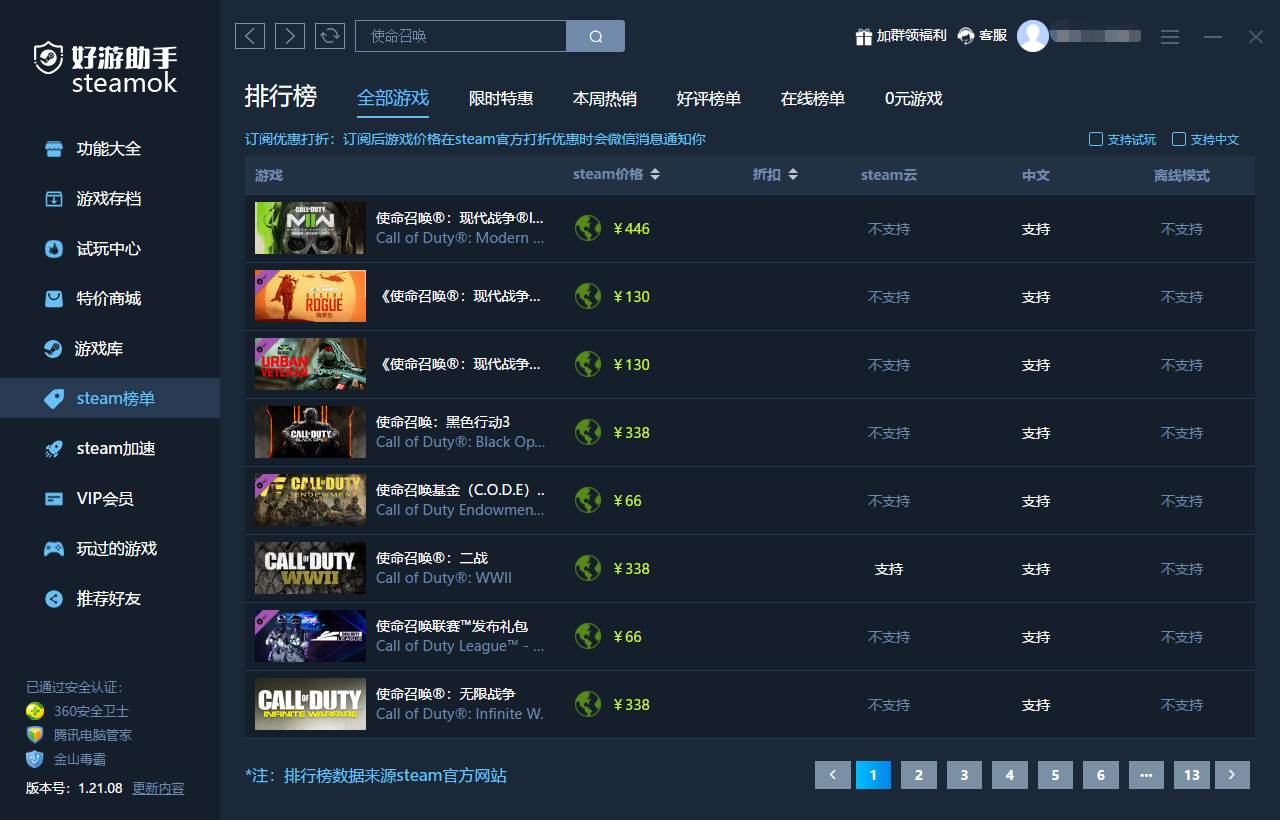Enable the 支持试玩 checkbox
This screenshot has height=820, width=1280.
[x=1096, y=139]
